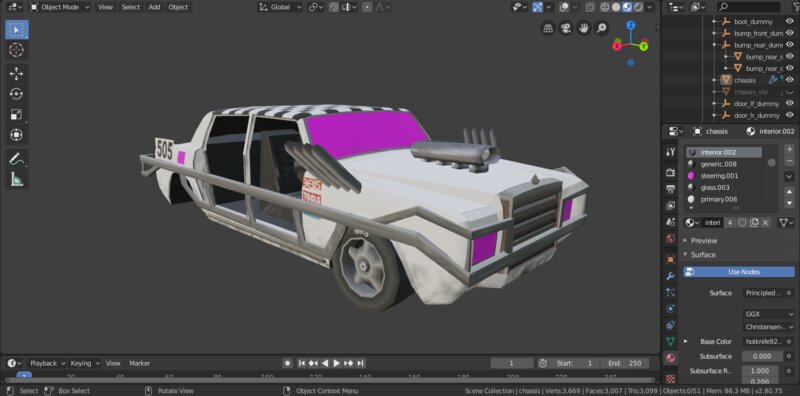Viewport: 800px width, 396px height.
Task: Open the Object Mode dropdown
Action: pyautogui.click(x=60, y=7)
